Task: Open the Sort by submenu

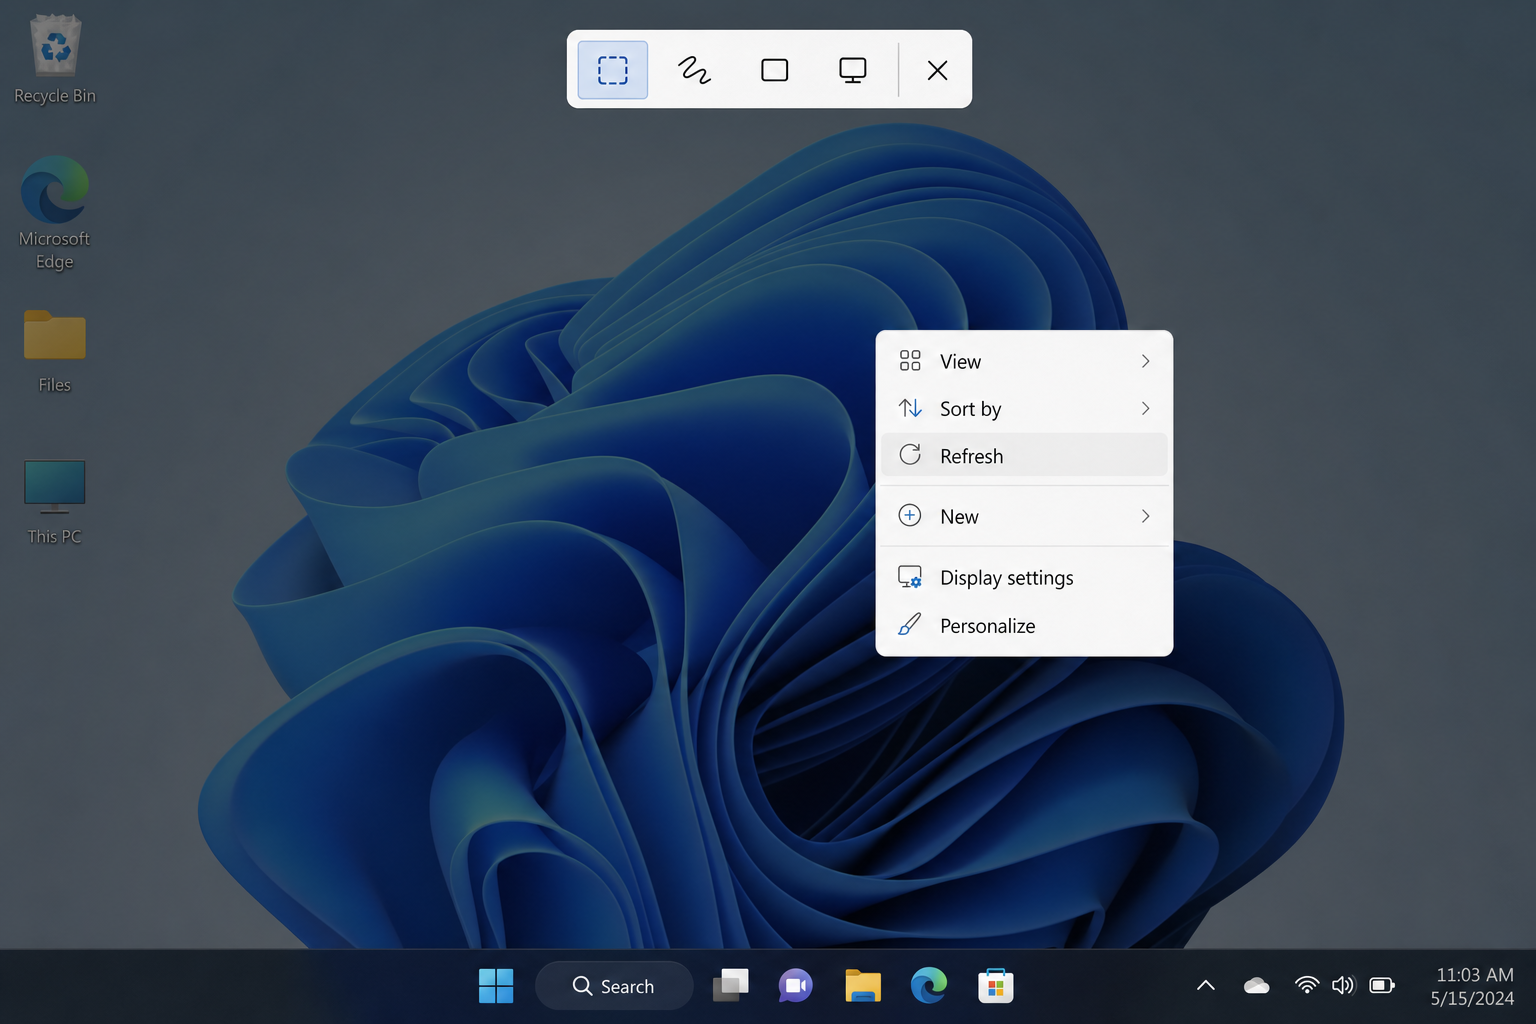Action: (x=1024, y=408)
